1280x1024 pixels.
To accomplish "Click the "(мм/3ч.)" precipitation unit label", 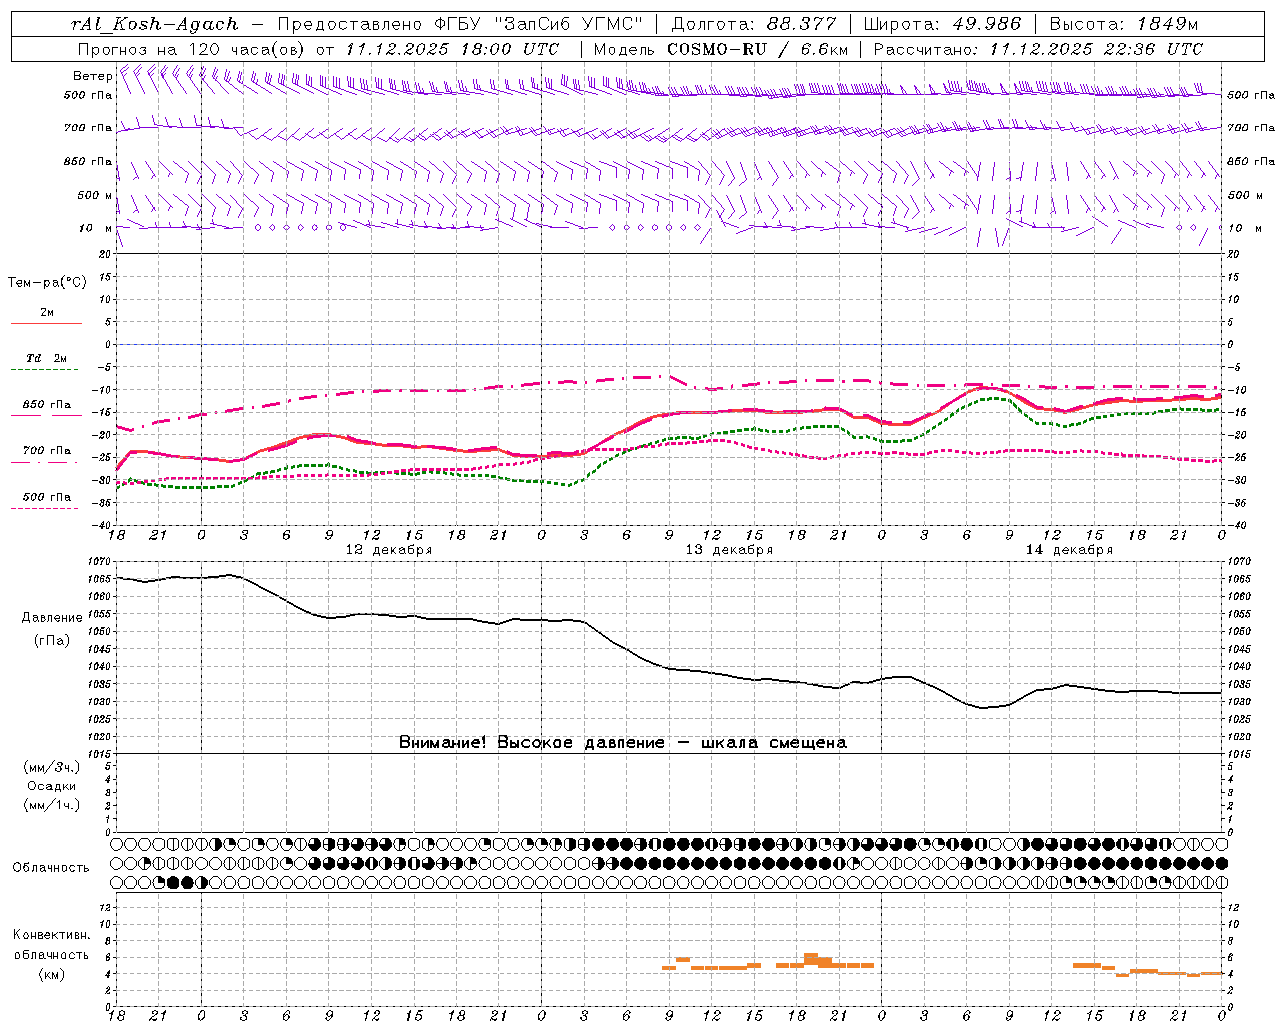I will coord(52,767).
